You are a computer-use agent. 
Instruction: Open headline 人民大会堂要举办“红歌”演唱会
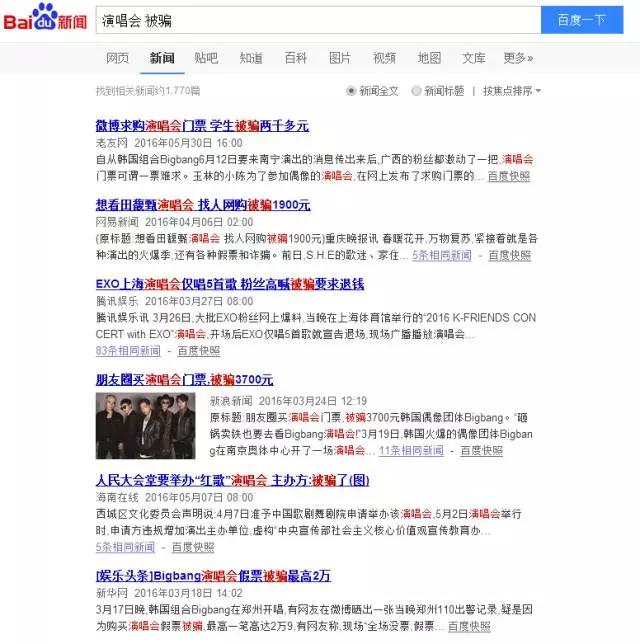point(233,480)
